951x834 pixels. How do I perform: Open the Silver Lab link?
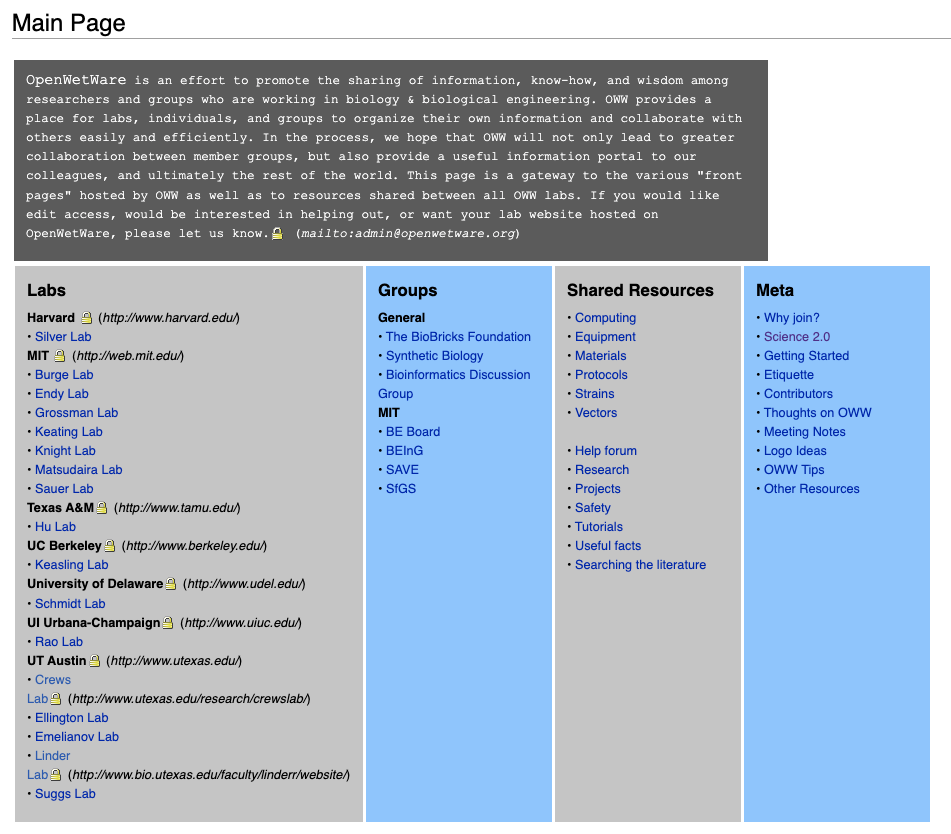pos(63,337)
